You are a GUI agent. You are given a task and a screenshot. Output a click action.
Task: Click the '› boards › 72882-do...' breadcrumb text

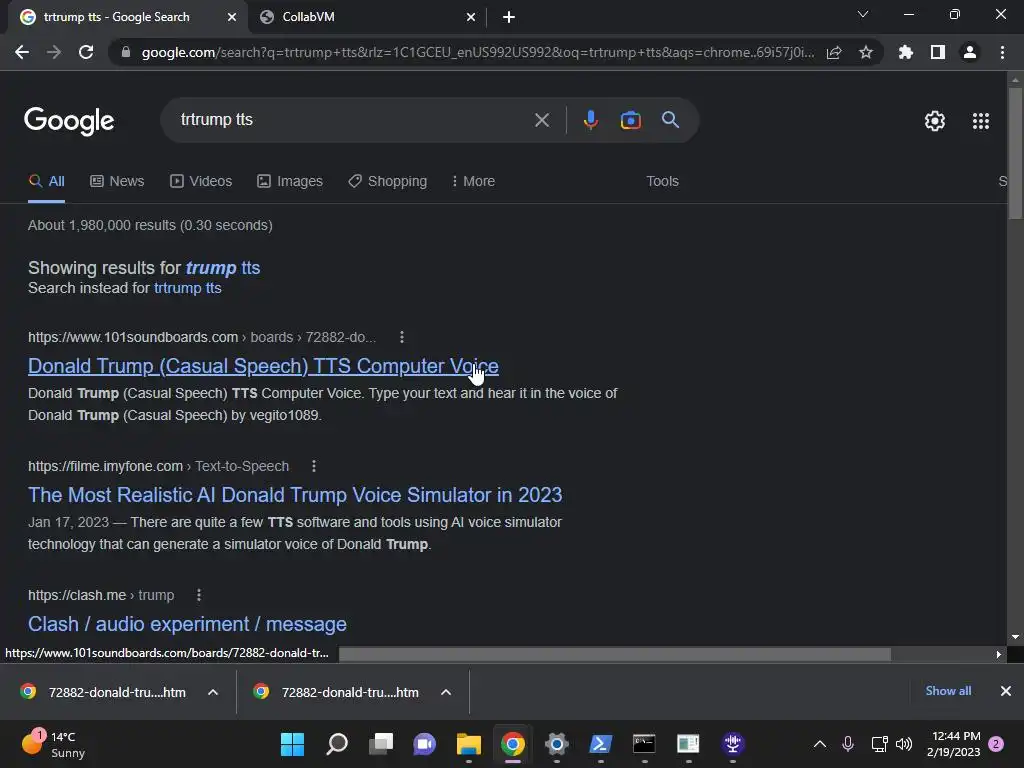pyautogui.click(x=309, y=338)
